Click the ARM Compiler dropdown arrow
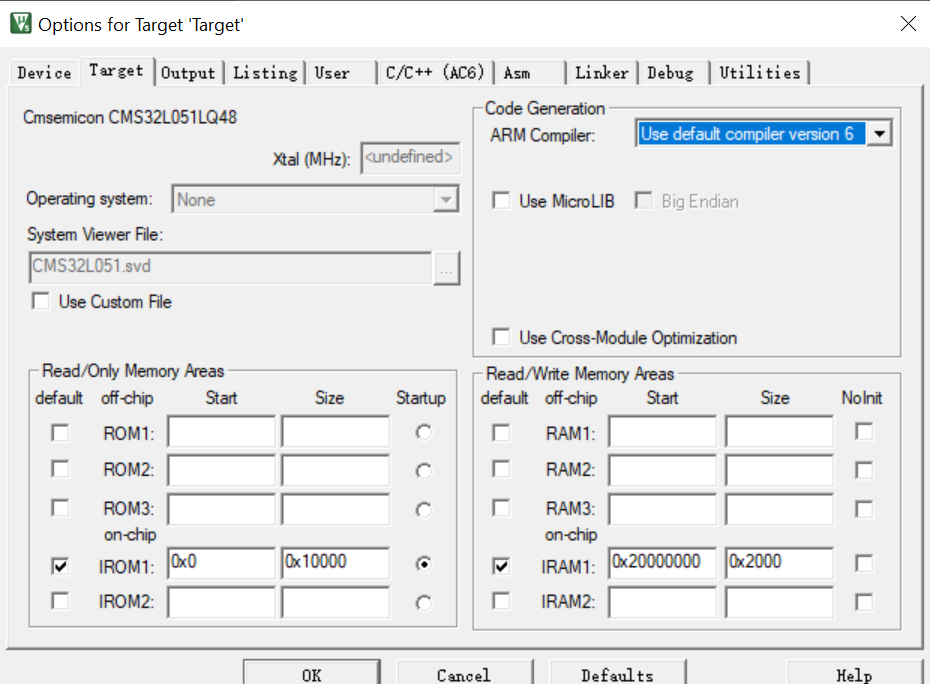930x684 pixels. (x=880, y=133)
